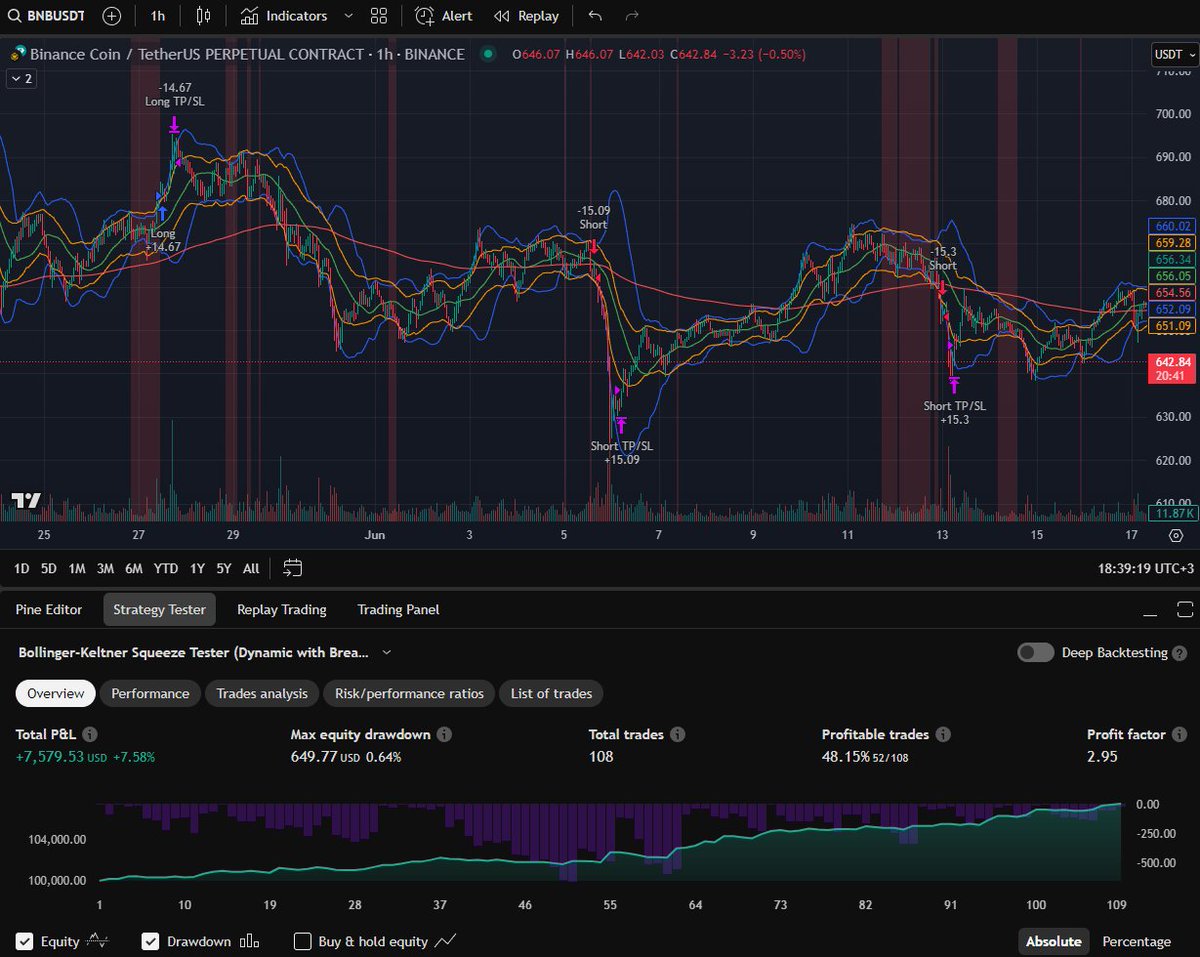Switch to the Pine Editor tab
The height and width of the screenshot is (957, 1200).
coord(49,609)
